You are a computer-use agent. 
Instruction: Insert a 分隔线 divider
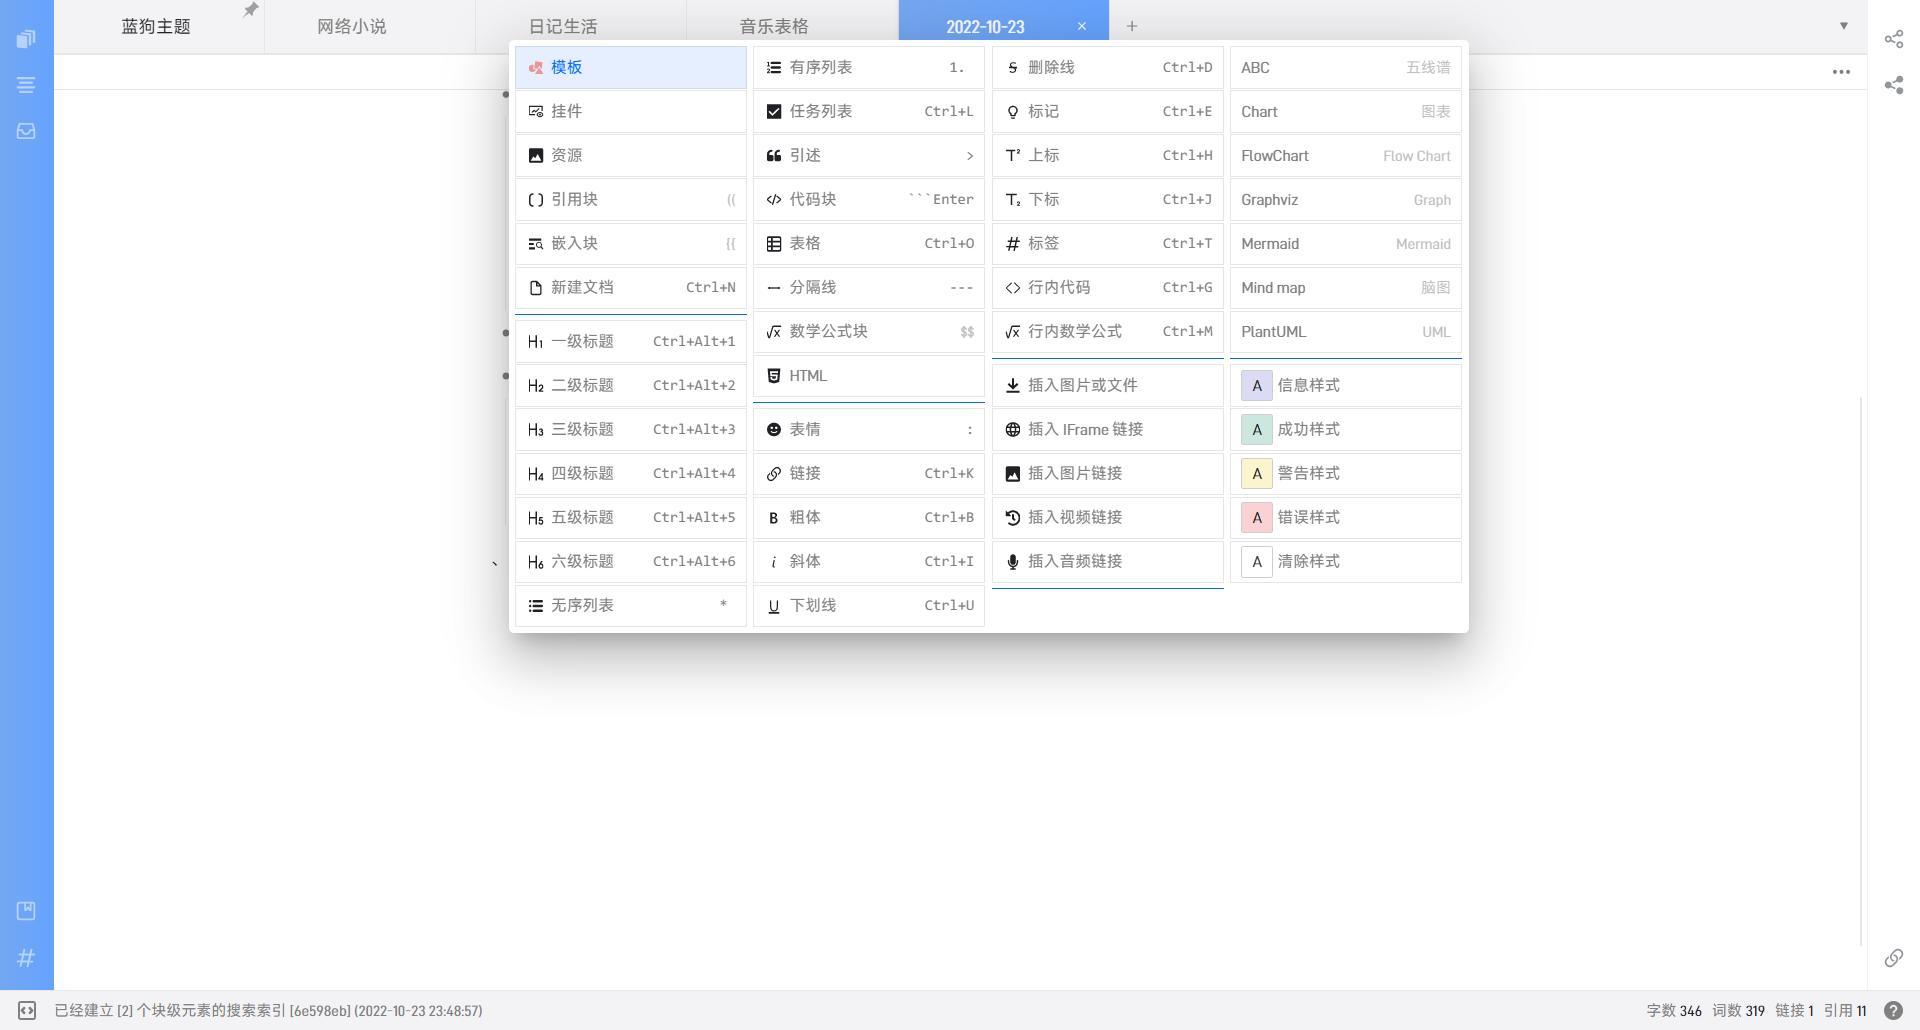[869, 287]
